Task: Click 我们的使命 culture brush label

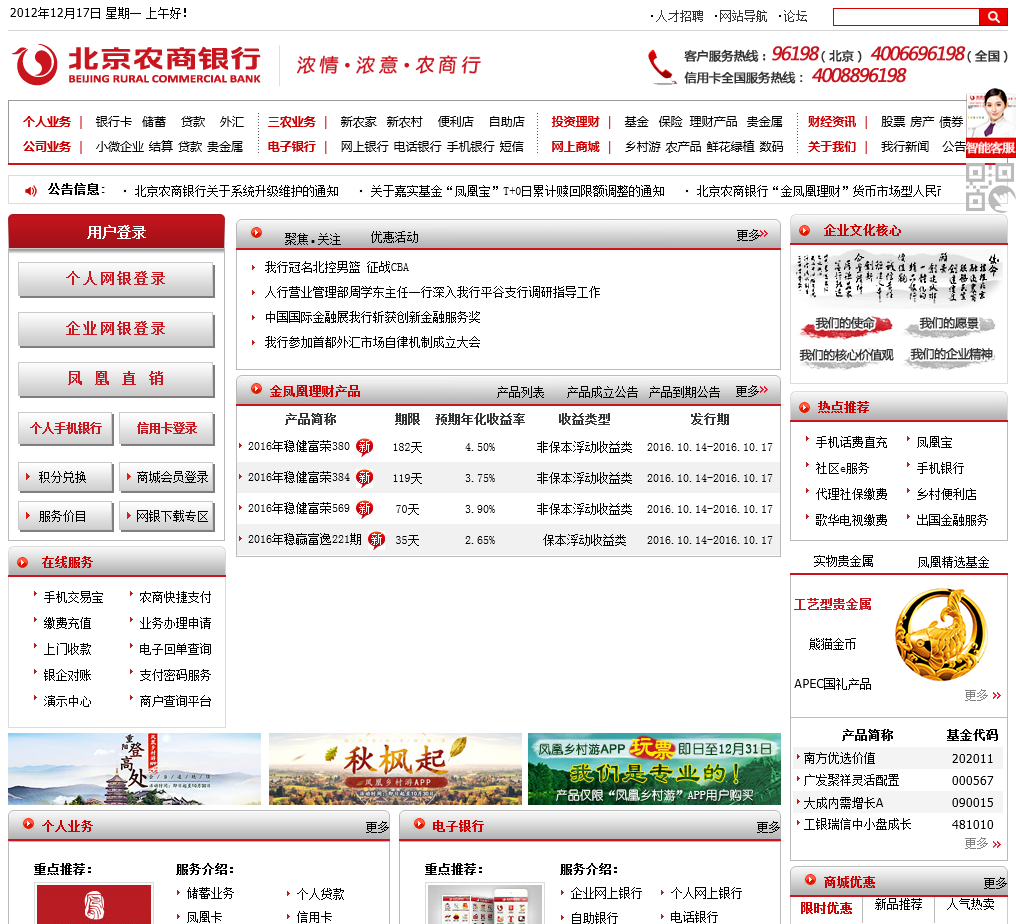Action: [x=846, y=325]
